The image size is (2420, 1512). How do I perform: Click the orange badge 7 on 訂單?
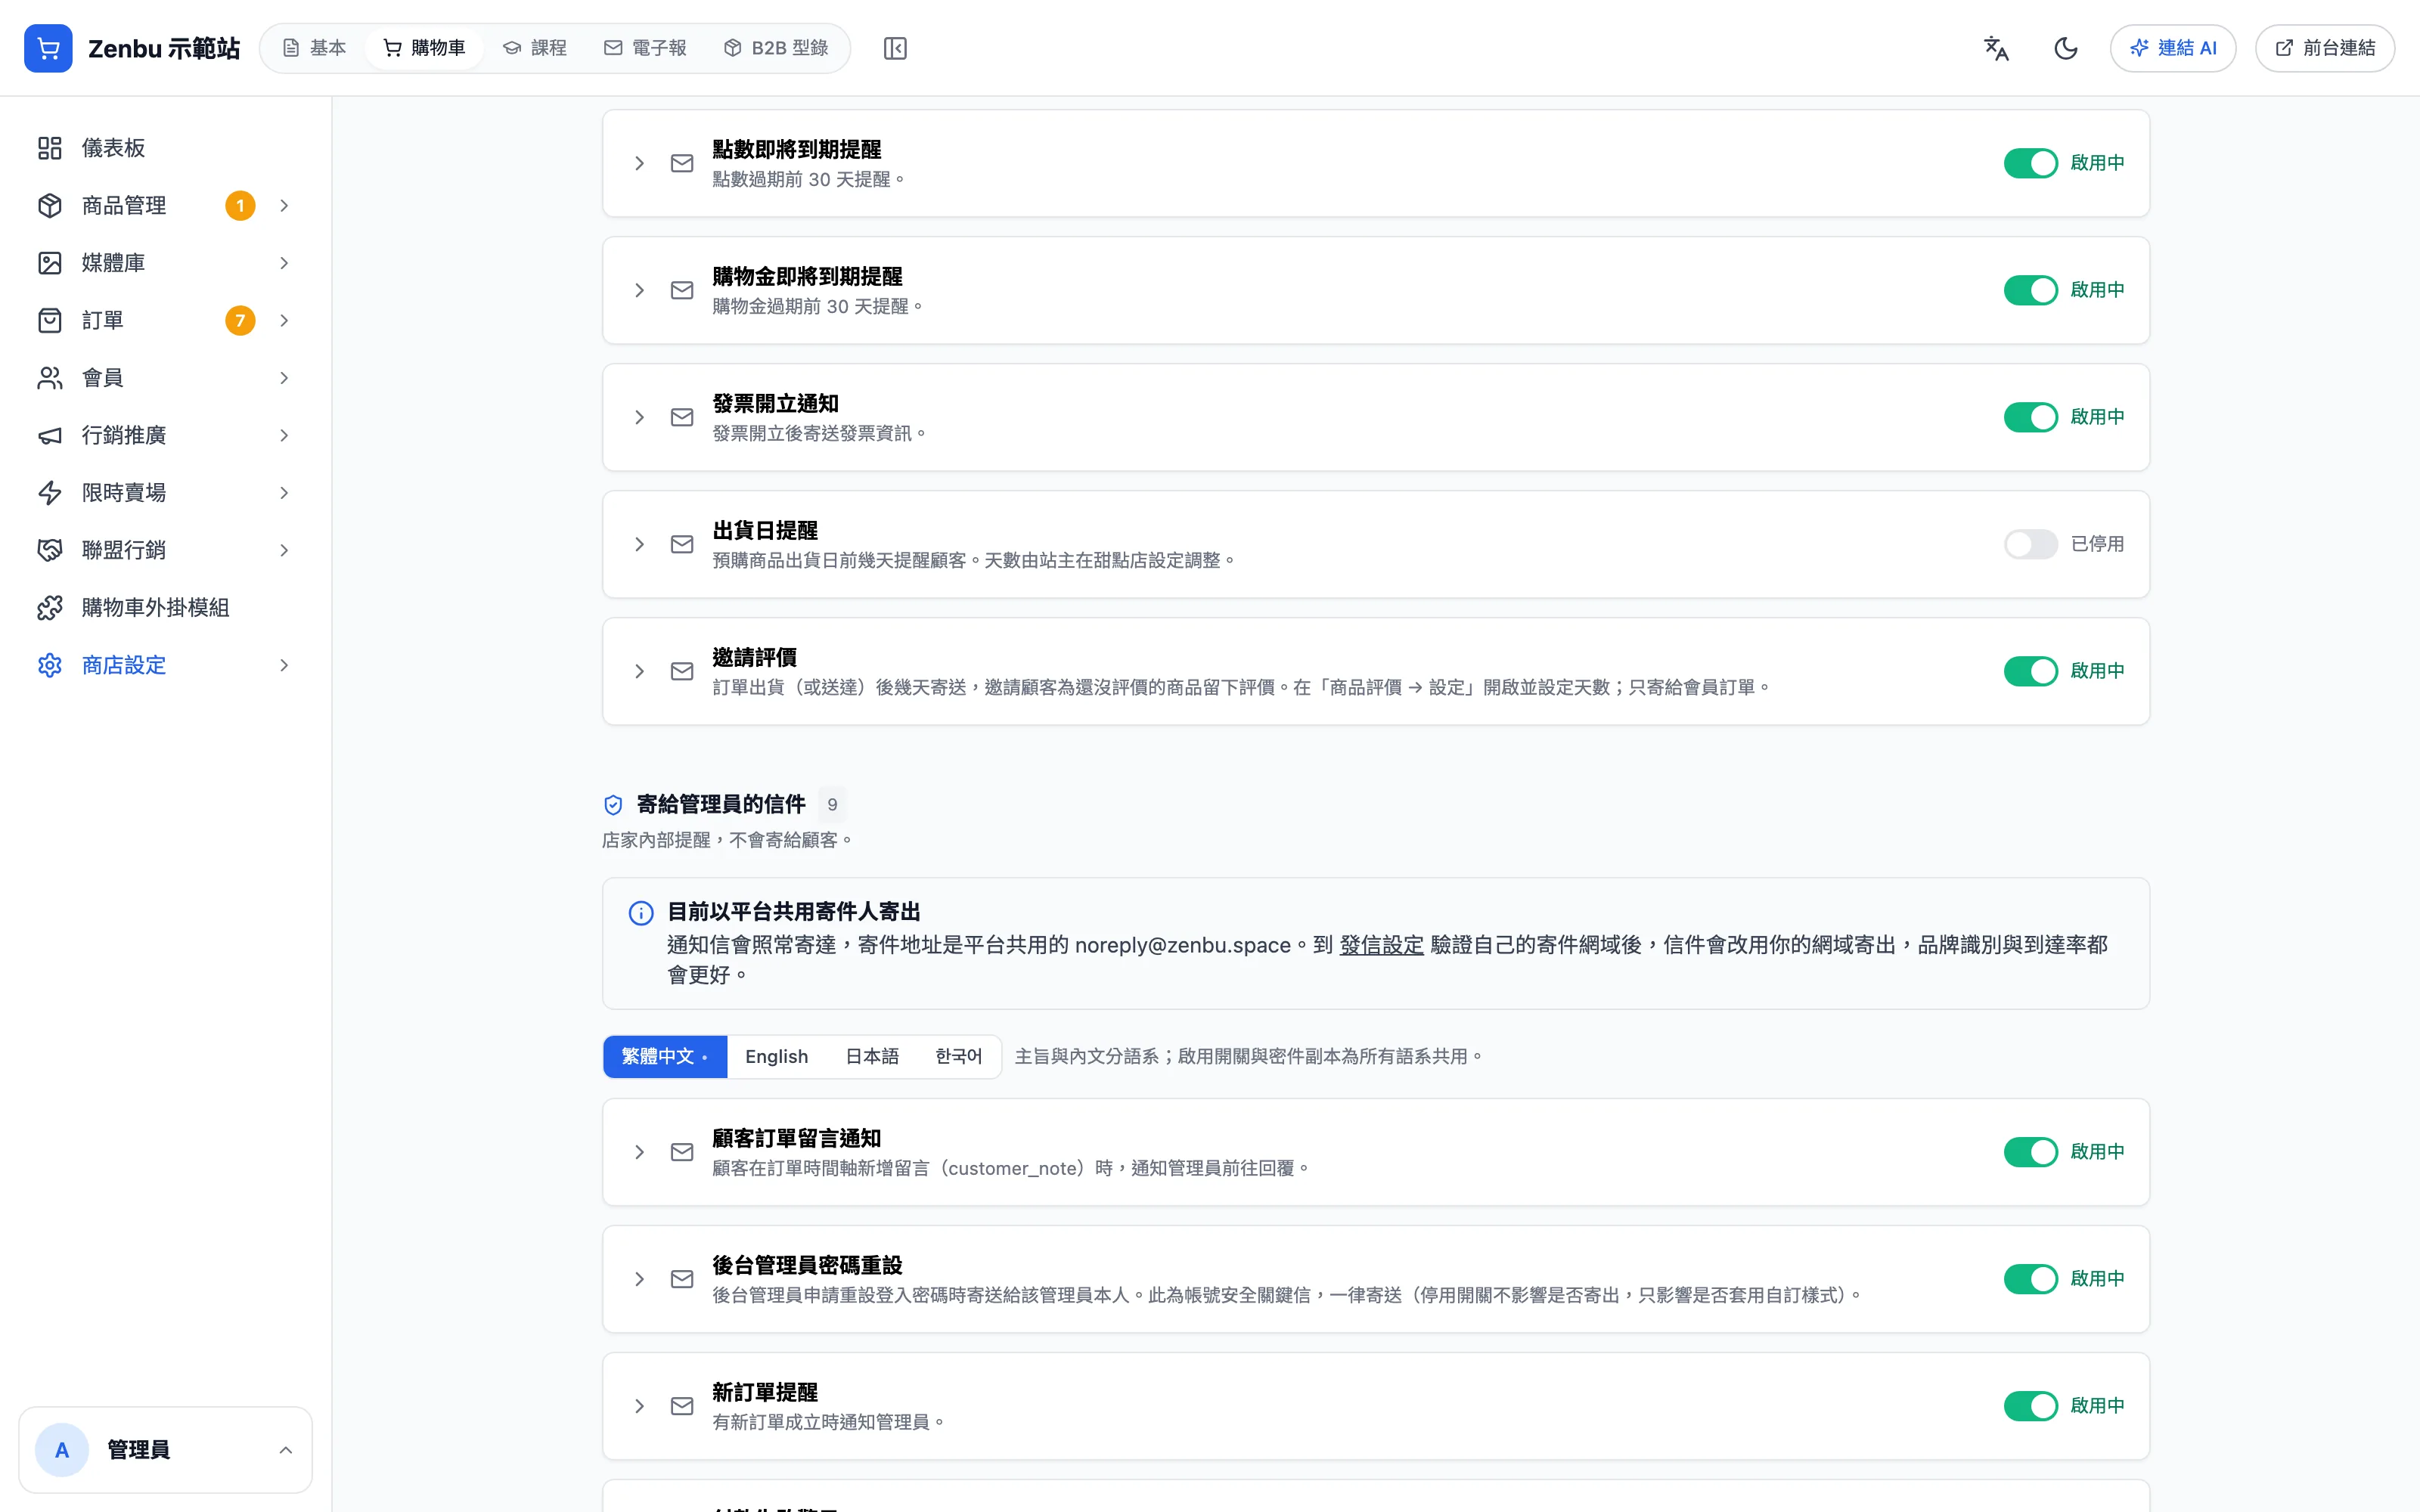[240, 320]
